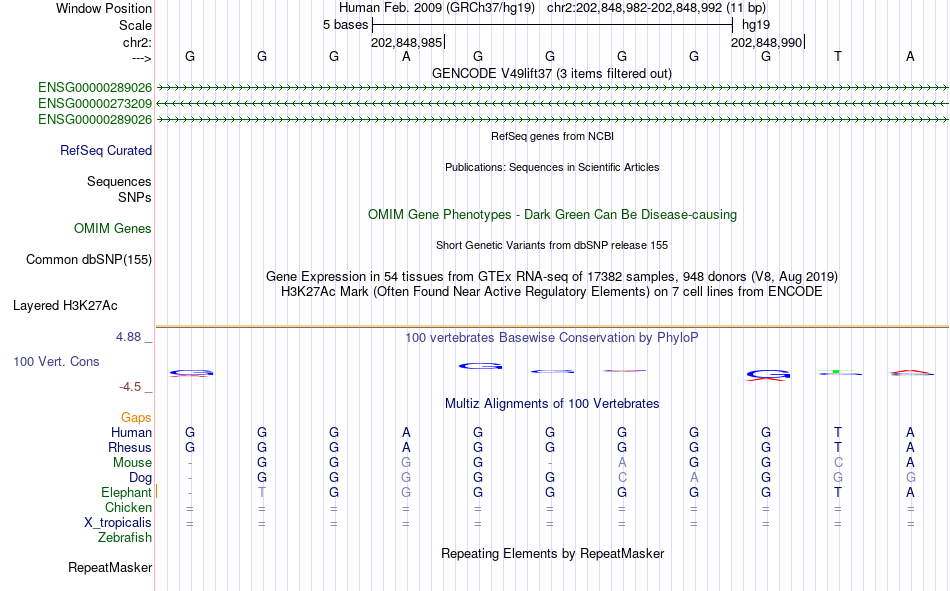Click 'Multiz Alignments of 100 Vertebrates' title

click(552, 404)
